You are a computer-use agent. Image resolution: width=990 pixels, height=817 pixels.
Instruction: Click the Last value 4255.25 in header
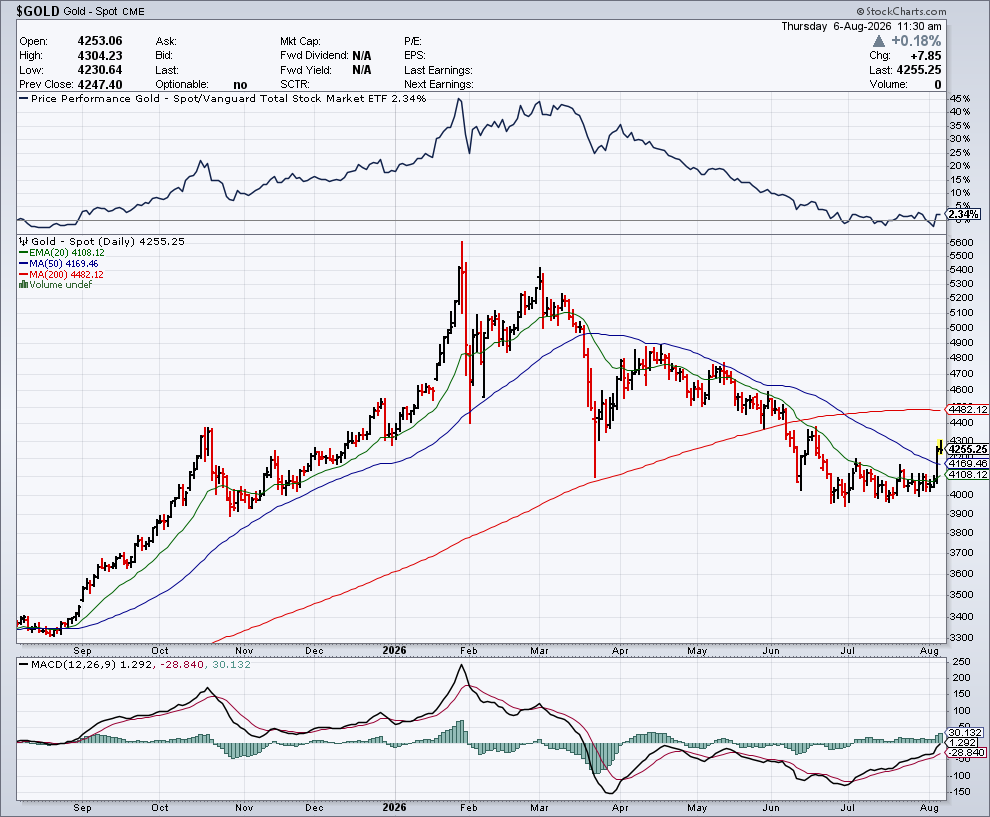(x=919, y=70)
